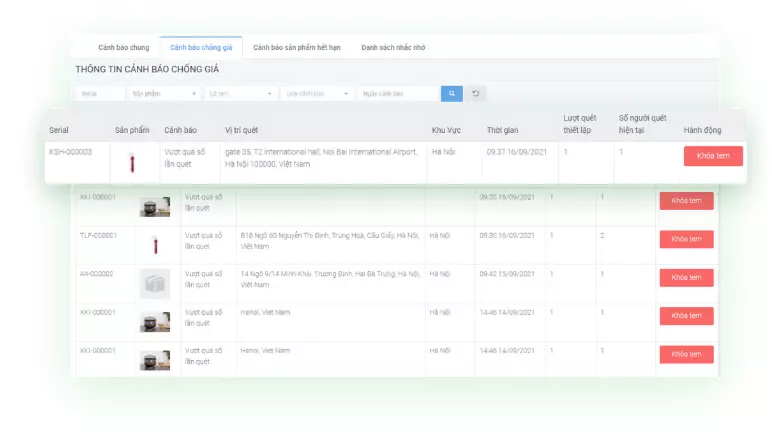Open the Cảnh báo sản phẩm hết hạn tab

[x=297, y=47]
